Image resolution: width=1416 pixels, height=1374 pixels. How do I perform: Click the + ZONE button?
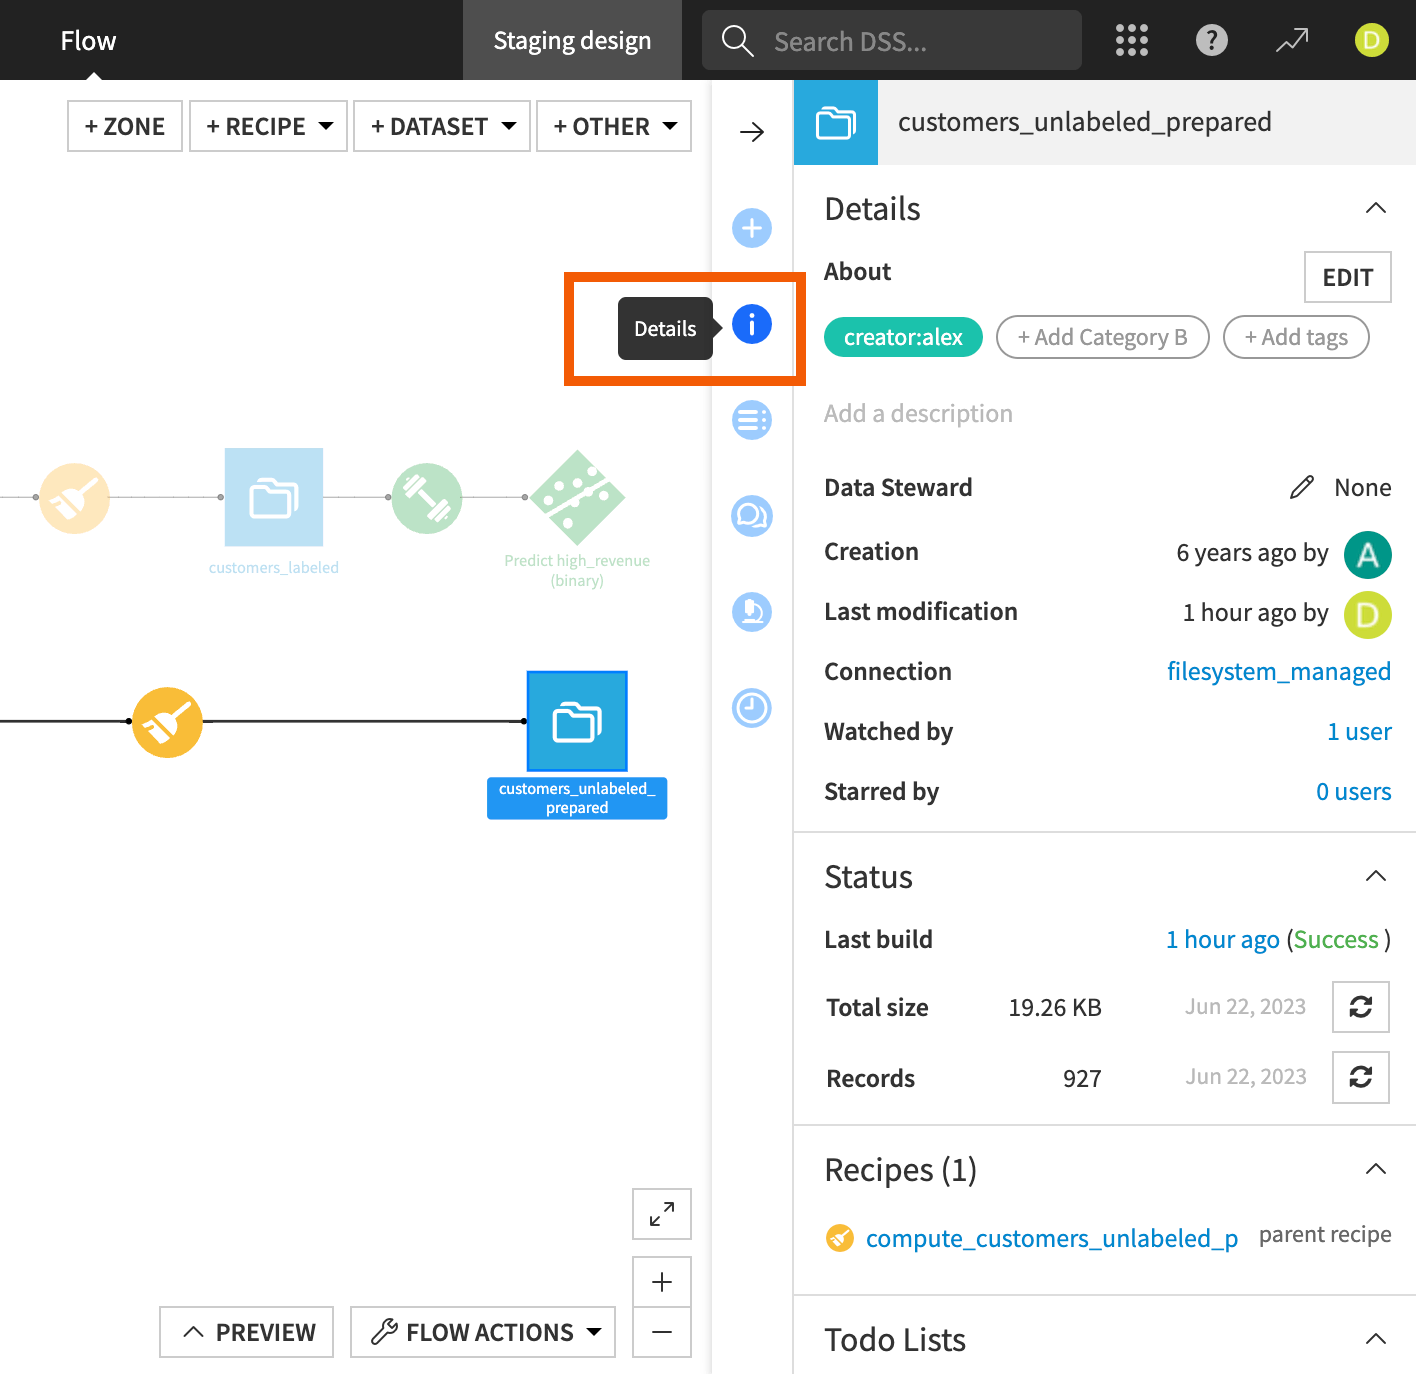[125, 126]
